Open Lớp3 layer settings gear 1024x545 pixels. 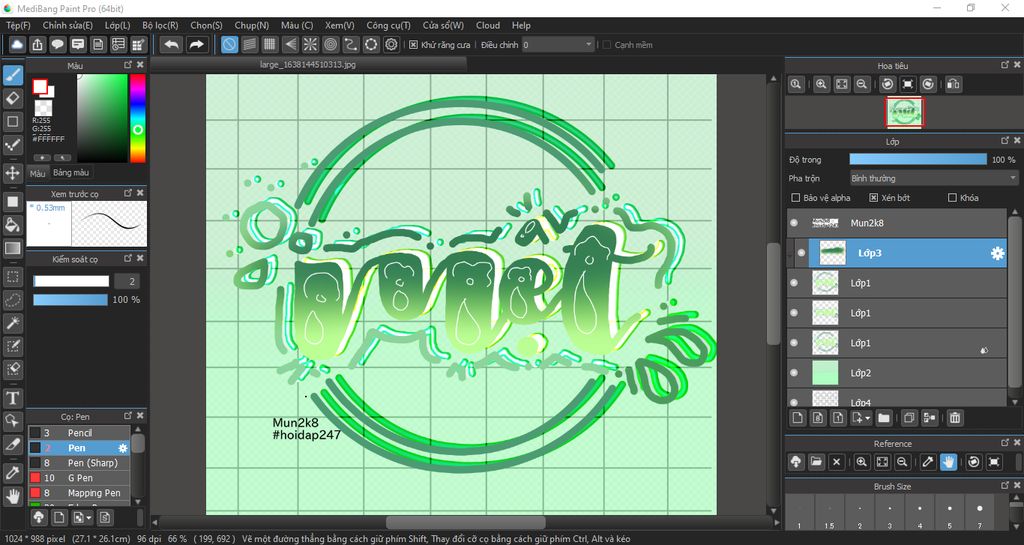[x=997, y=253]
